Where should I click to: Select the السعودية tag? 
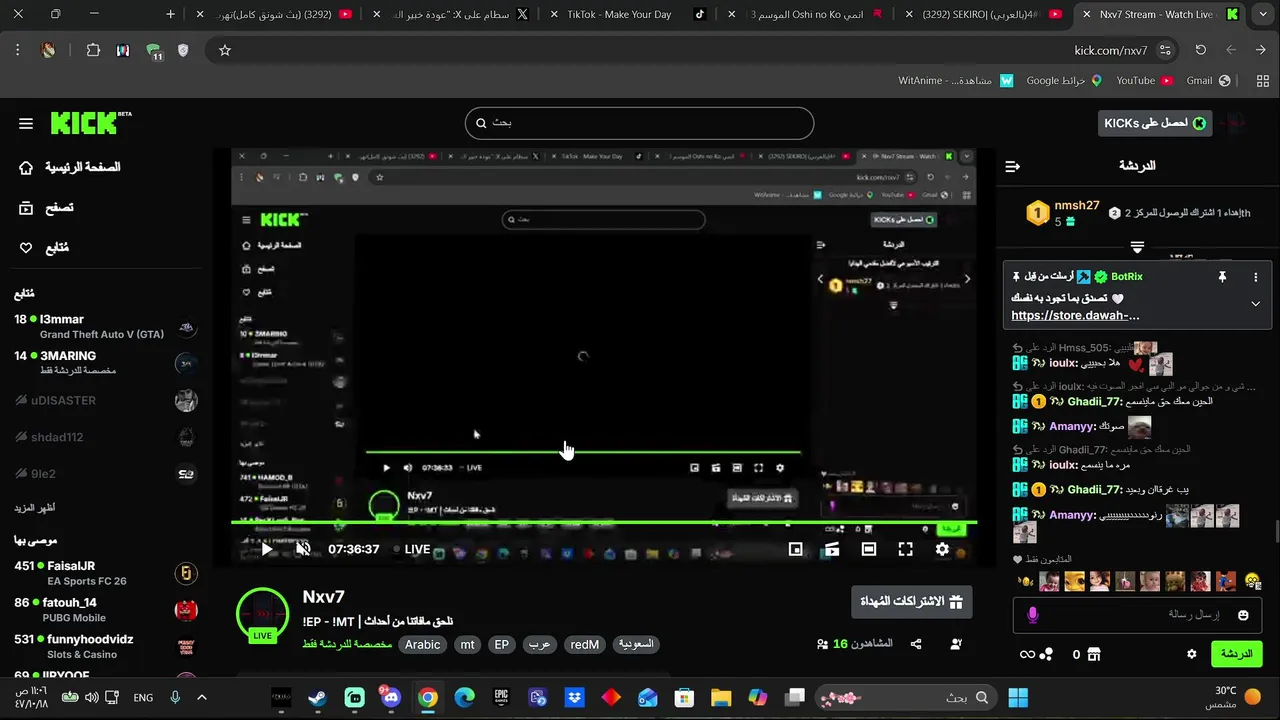click(x=636, y=645)
